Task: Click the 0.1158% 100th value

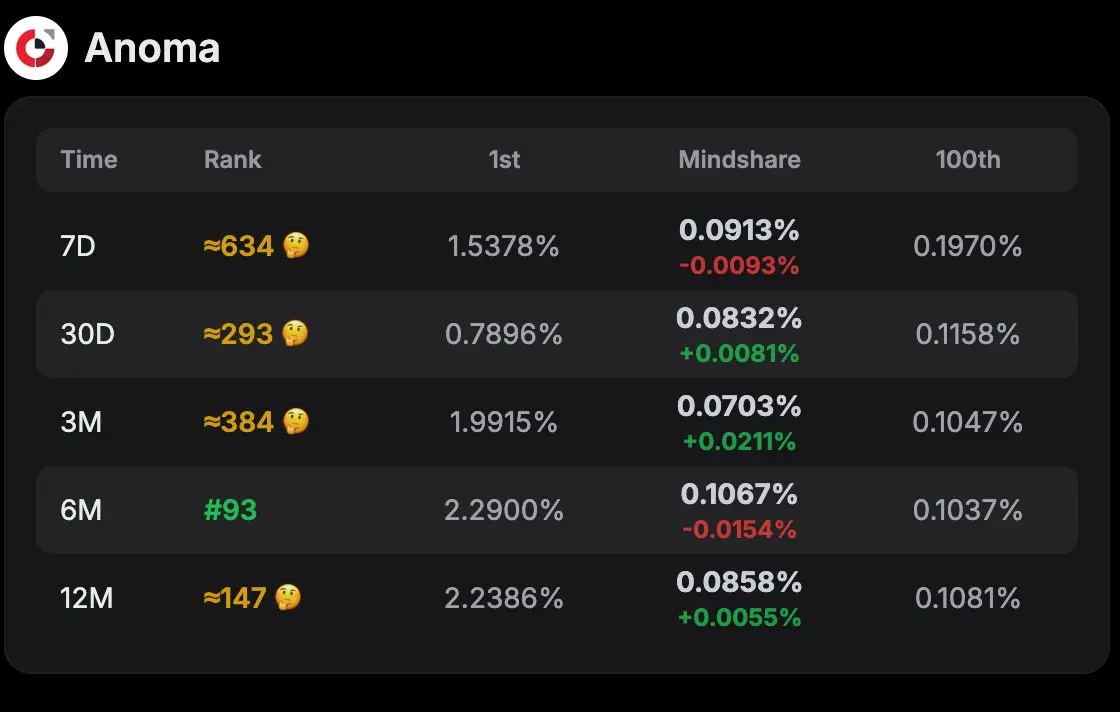Action: [x=968, y=334]
